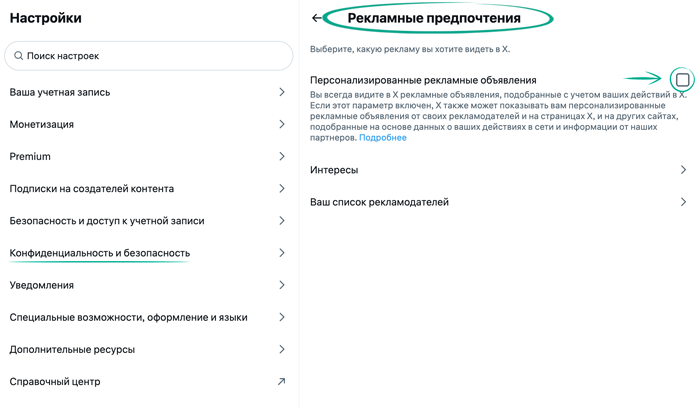Enable Персонализированные рекламные объявления checkbox
This screenshot has height=408, width=700.
coord(682,79)
